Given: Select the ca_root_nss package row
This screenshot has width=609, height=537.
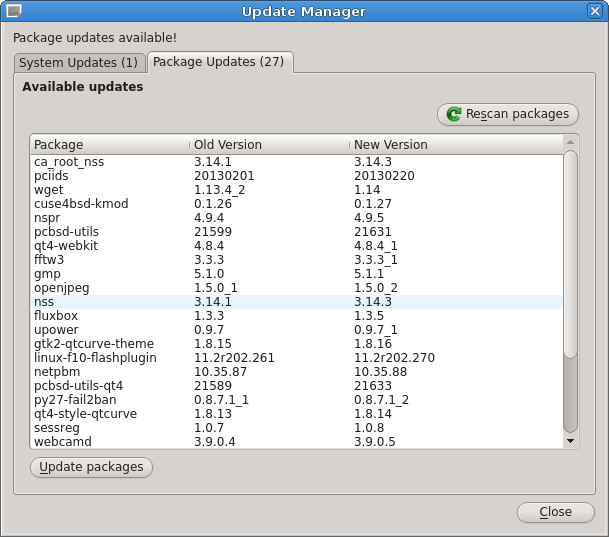Looking at the screenshot, I should 296,162.
